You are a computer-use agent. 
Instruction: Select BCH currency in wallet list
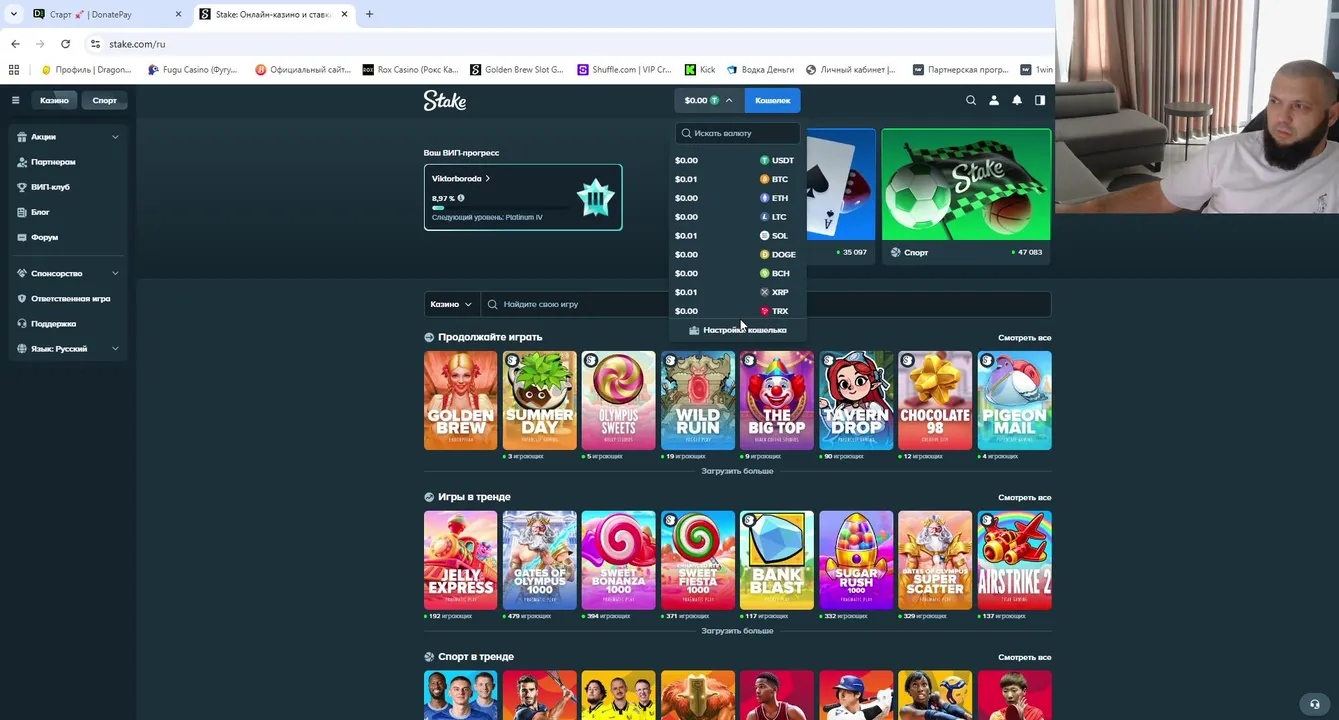click(737, 273)
